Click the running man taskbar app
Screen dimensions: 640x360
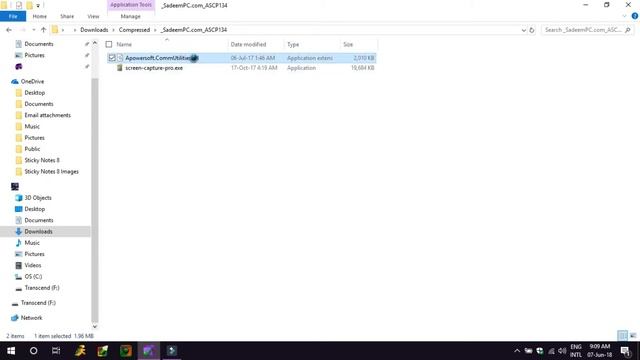click(80, 351)
